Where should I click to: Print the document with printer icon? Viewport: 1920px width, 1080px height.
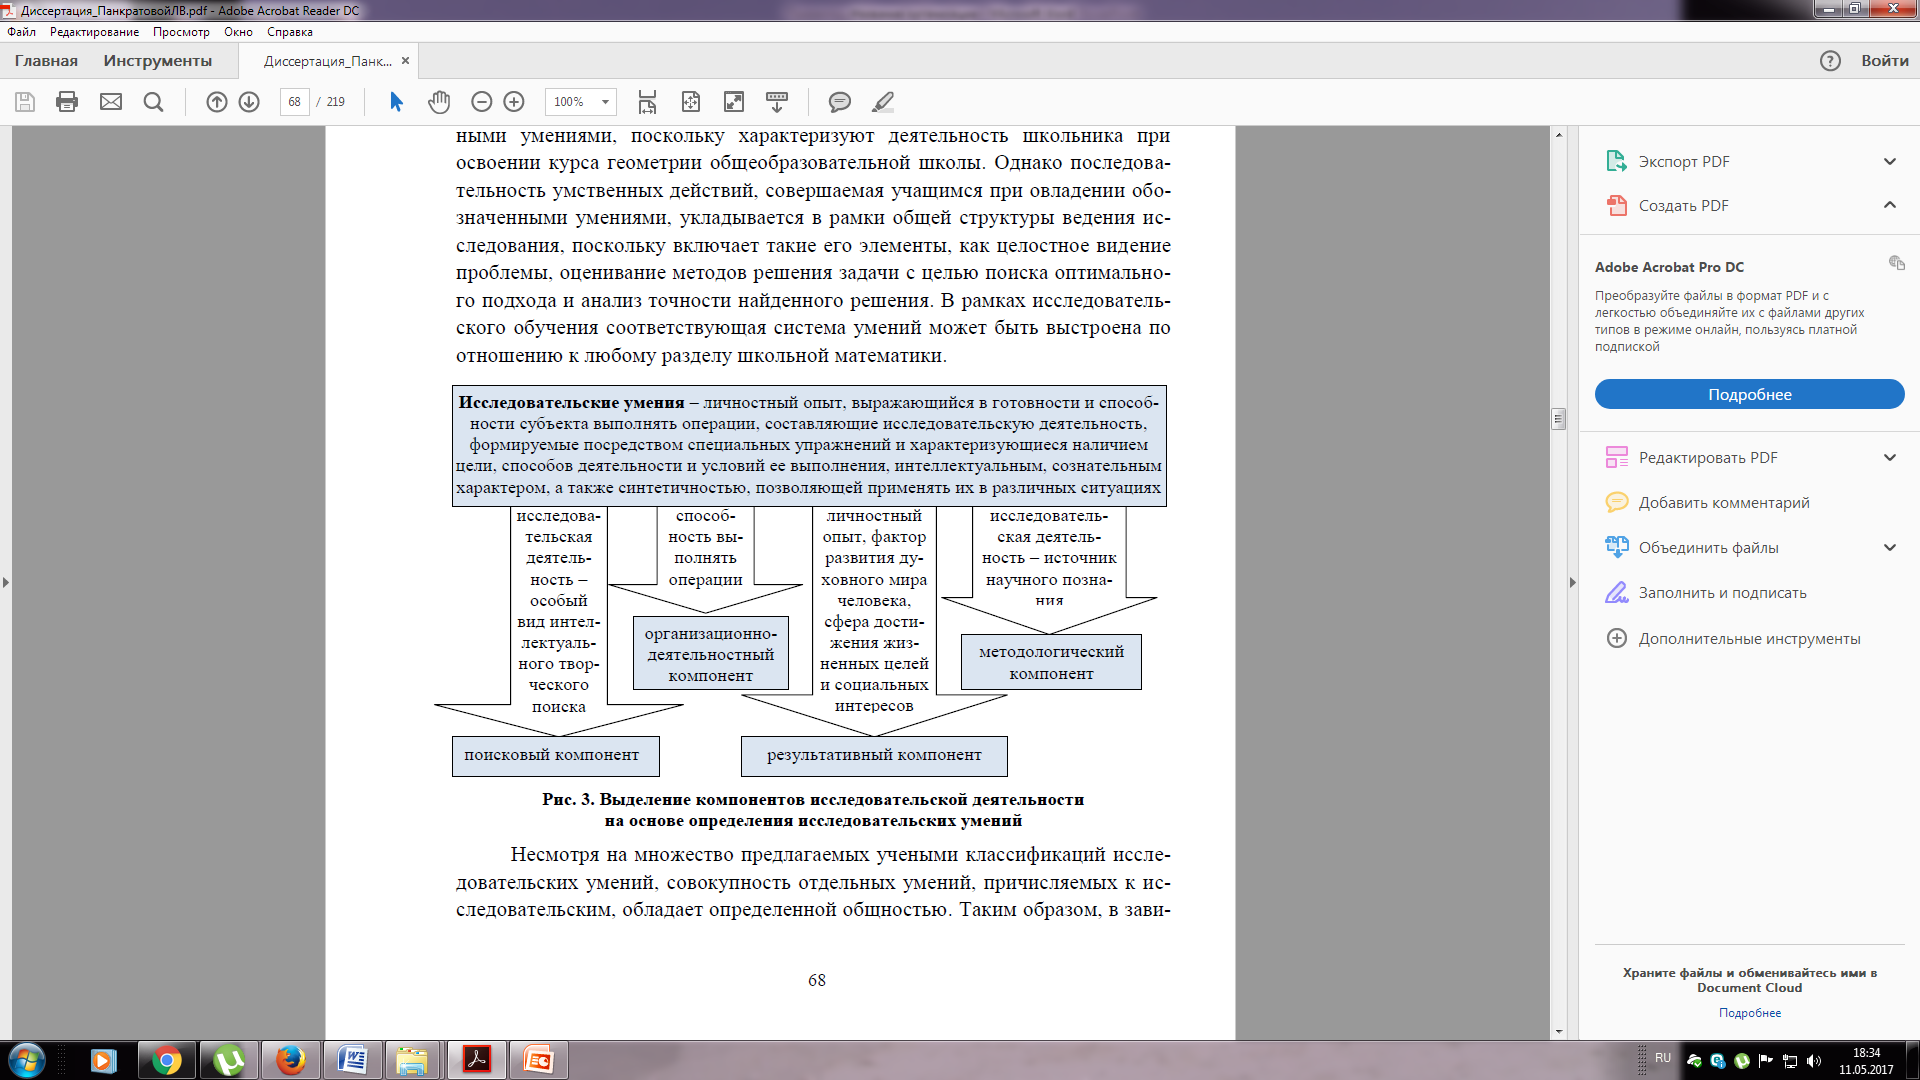click(x=67, y=102)
